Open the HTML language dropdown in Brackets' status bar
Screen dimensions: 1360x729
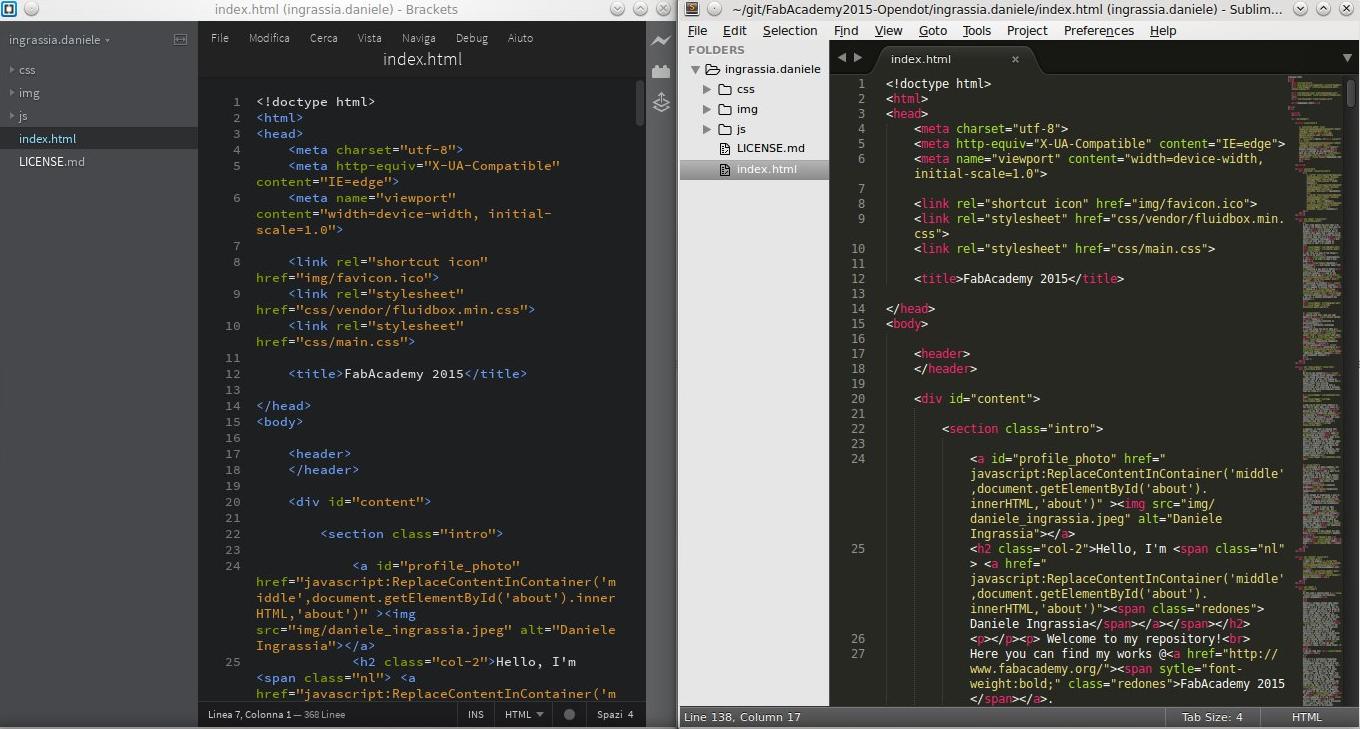tap(524, 715)
